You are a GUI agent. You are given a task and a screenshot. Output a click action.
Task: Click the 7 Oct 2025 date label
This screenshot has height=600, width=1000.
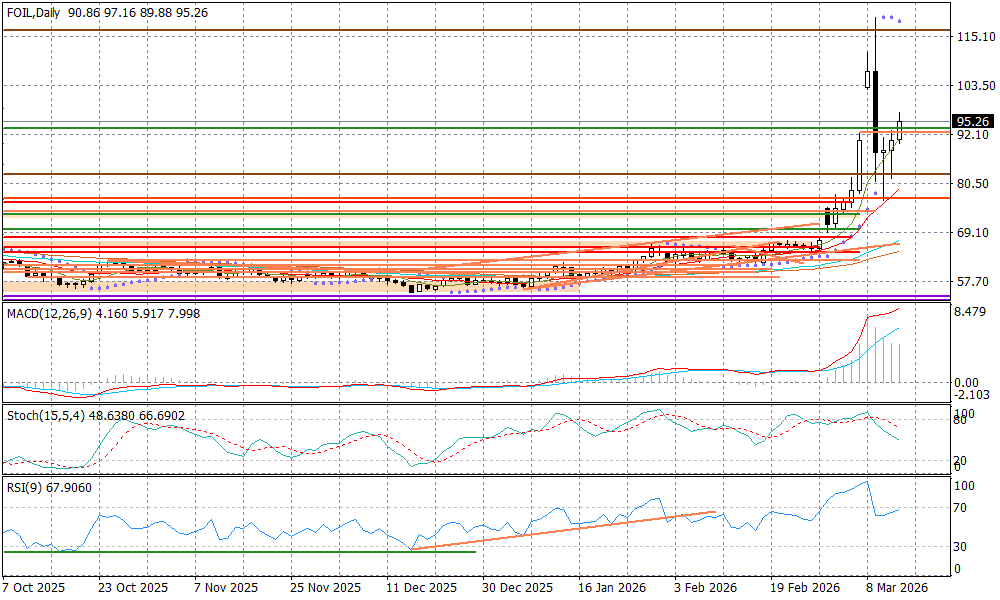tap(33, 589)
